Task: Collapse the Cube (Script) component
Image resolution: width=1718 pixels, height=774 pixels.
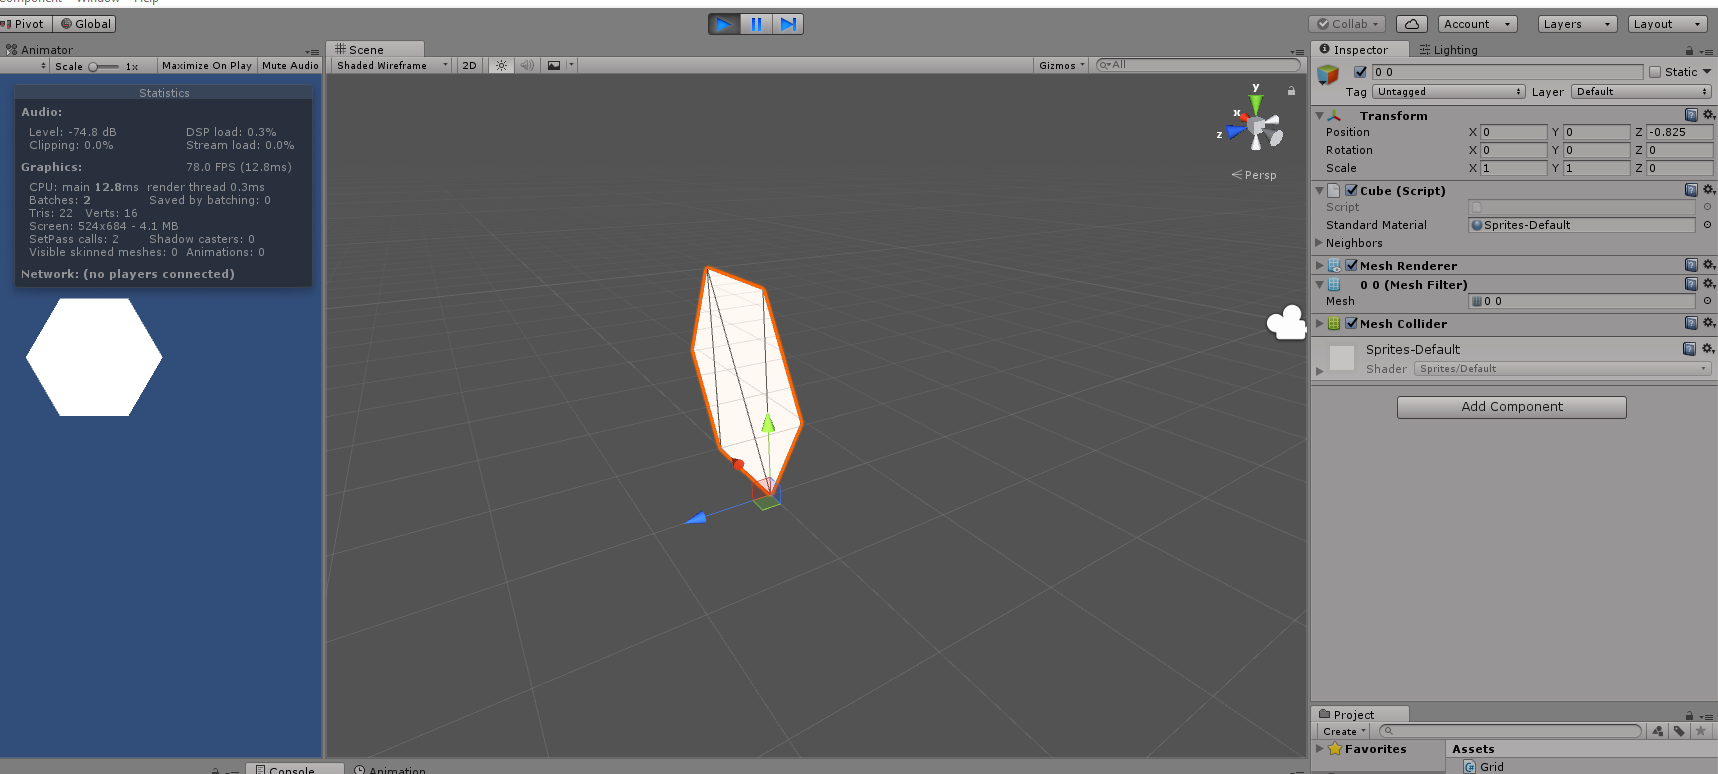Action: point(1319,191)
